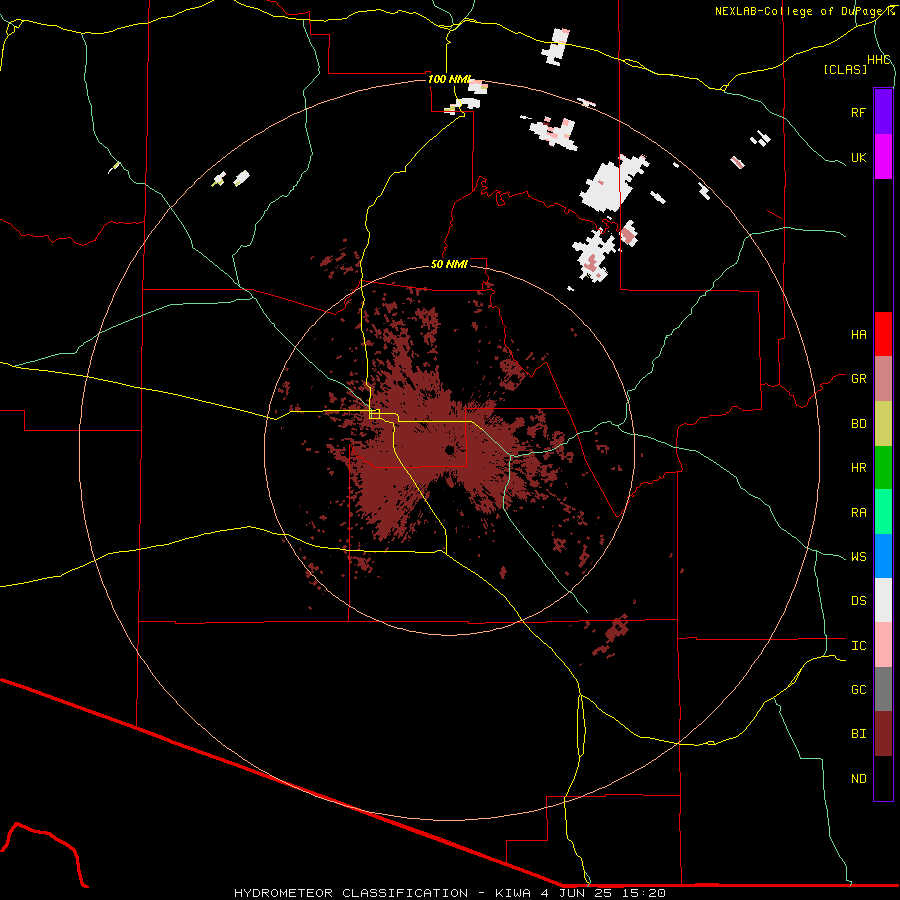The image size is (900, 900).
Task: Click the '100 NMI' range ring label
Action: pos(449,79)
